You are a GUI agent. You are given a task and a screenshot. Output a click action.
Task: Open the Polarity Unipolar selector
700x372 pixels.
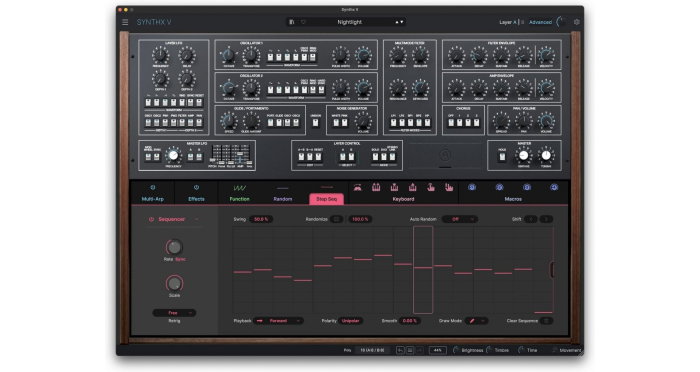pos(350,321)
